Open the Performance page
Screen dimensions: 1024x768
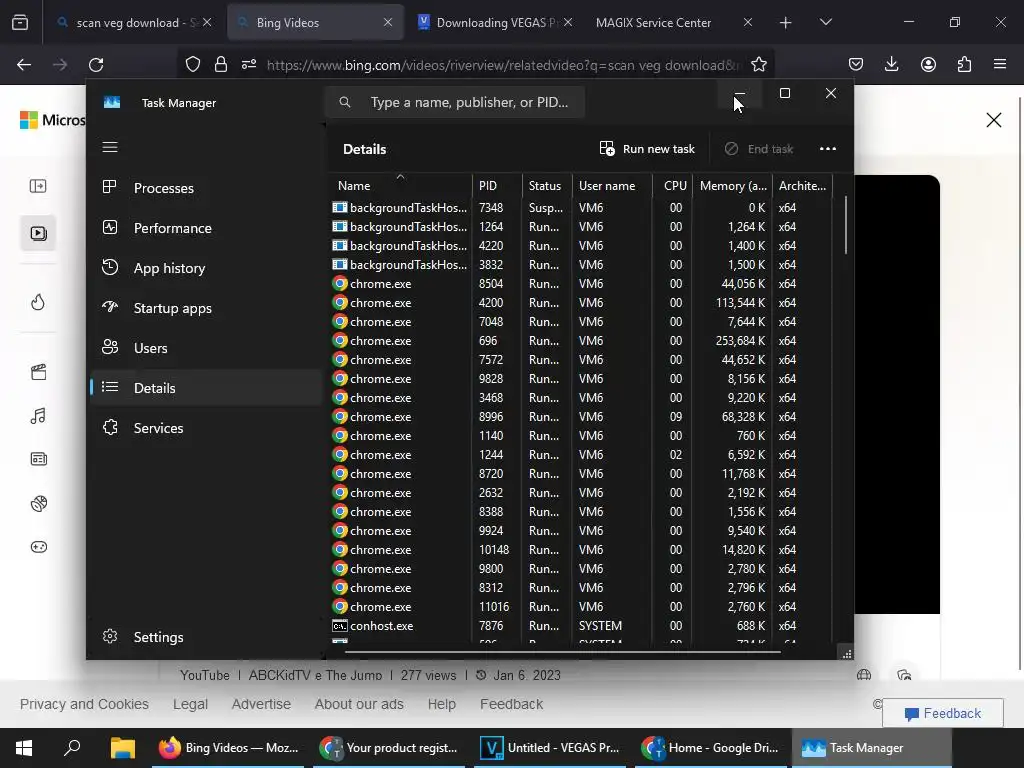[x=206, y=228]
